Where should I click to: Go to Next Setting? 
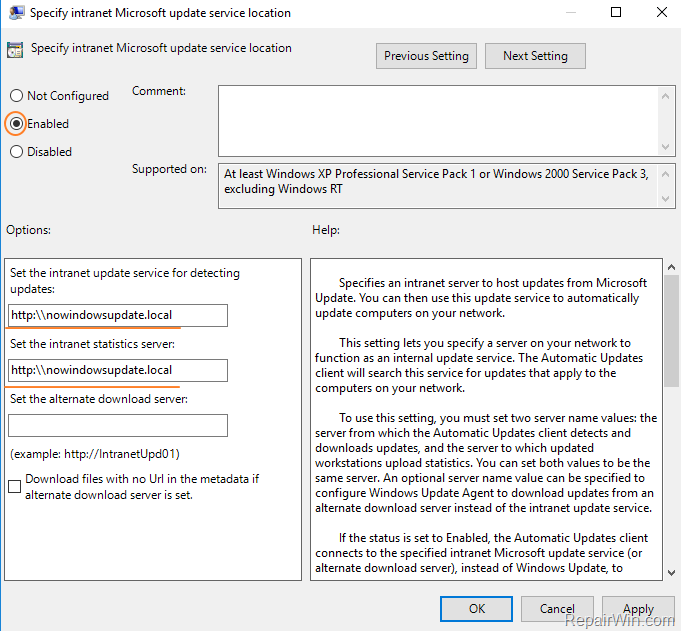point(535,56)
